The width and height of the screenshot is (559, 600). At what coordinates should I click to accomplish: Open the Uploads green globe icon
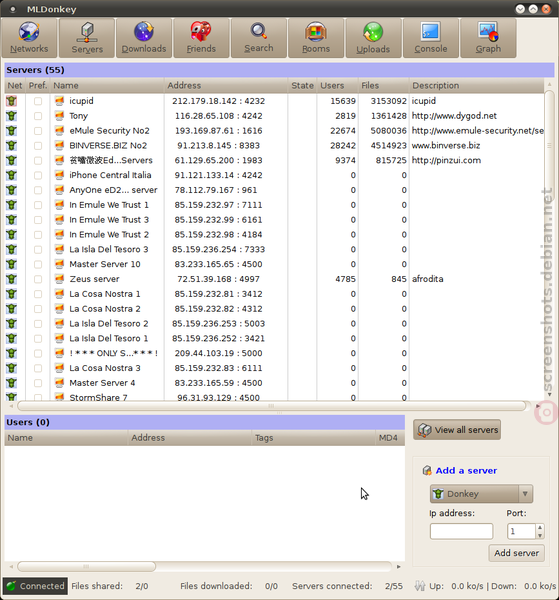click(x=373, y=32)
